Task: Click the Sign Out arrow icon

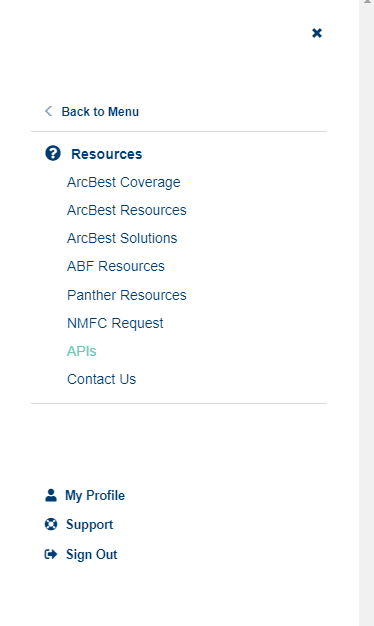Action: pos(51,554)
